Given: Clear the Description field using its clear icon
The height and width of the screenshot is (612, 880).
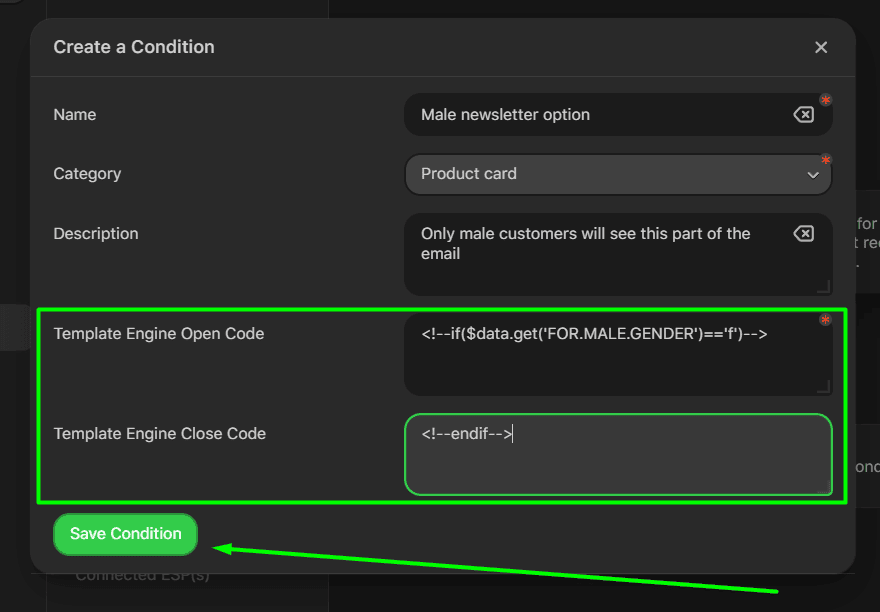Looking at the screenshot, I should (x=804, y=233).
